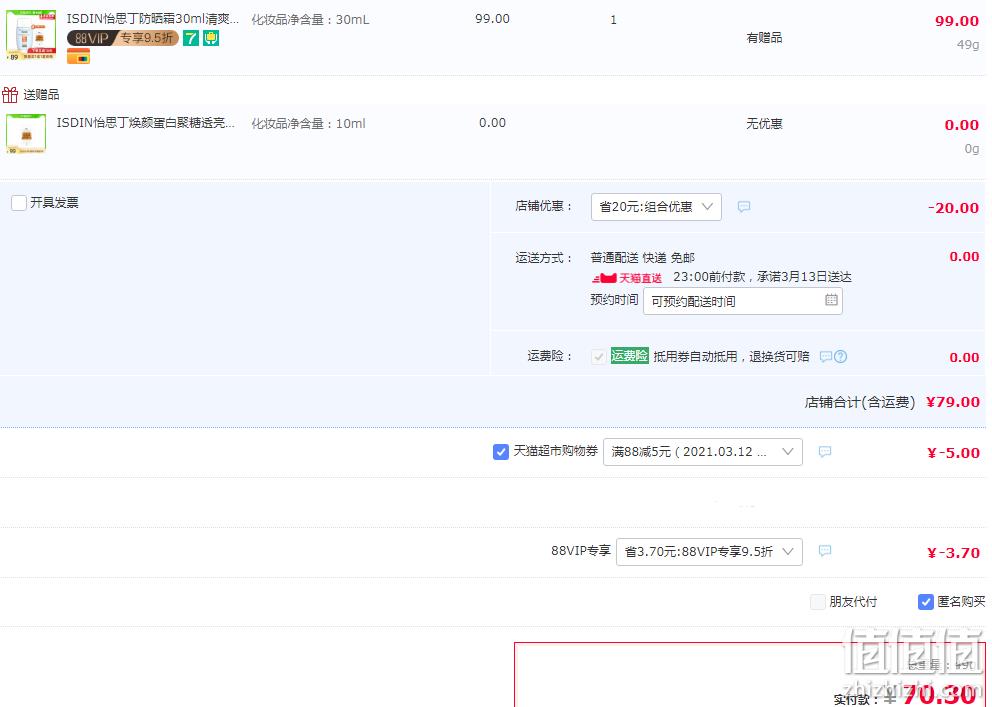This screenshot has width=992, height=707.
Task: Click the red 99.00 subtotal price
Action: (x=957, y=21)
